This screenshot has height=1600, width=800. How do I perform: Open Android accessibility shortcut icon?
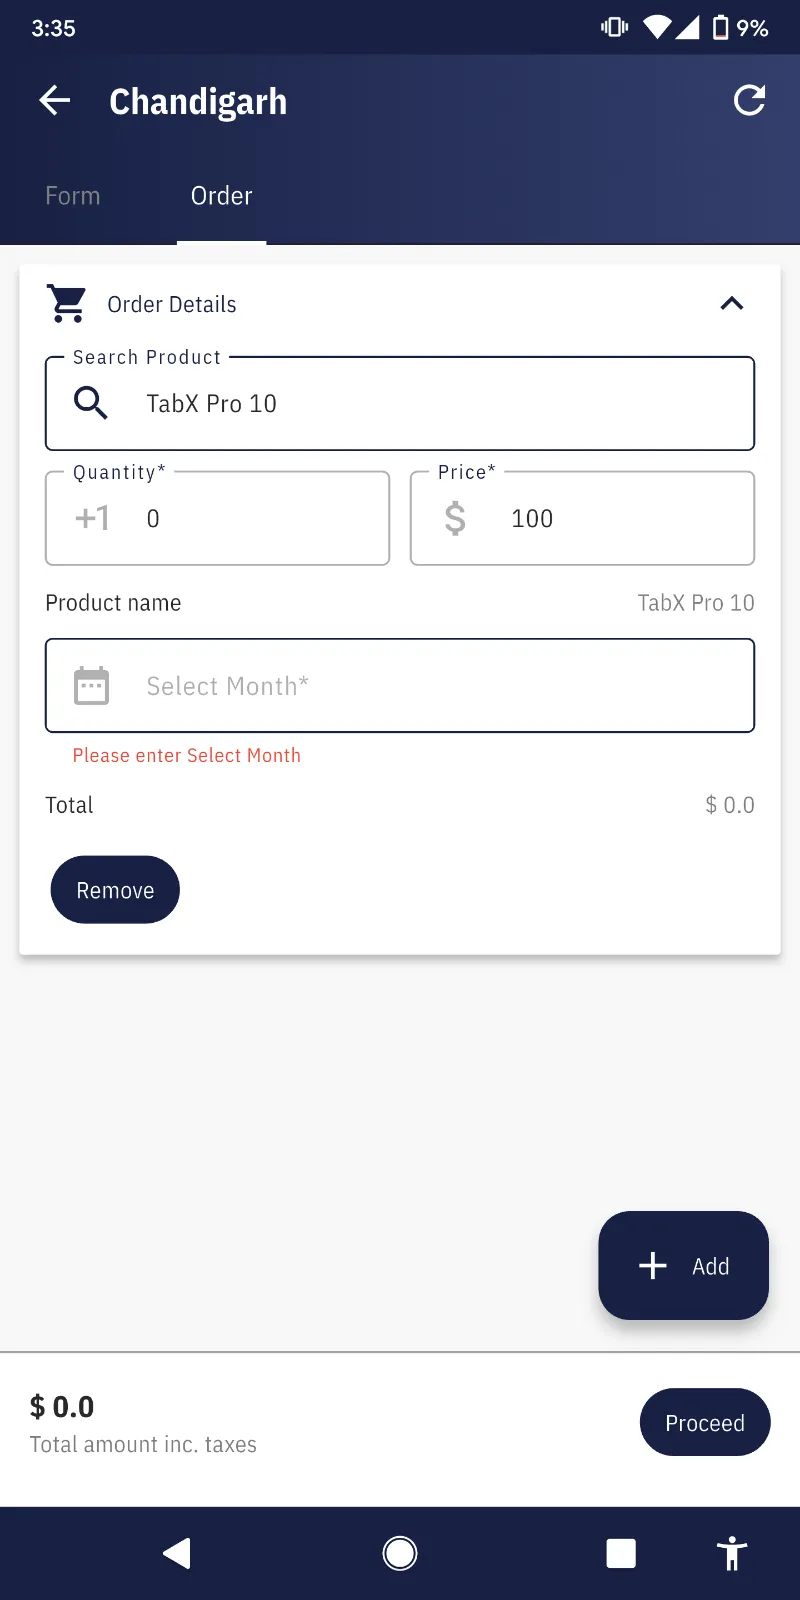pyautogui.click(x=732, y=1553)
